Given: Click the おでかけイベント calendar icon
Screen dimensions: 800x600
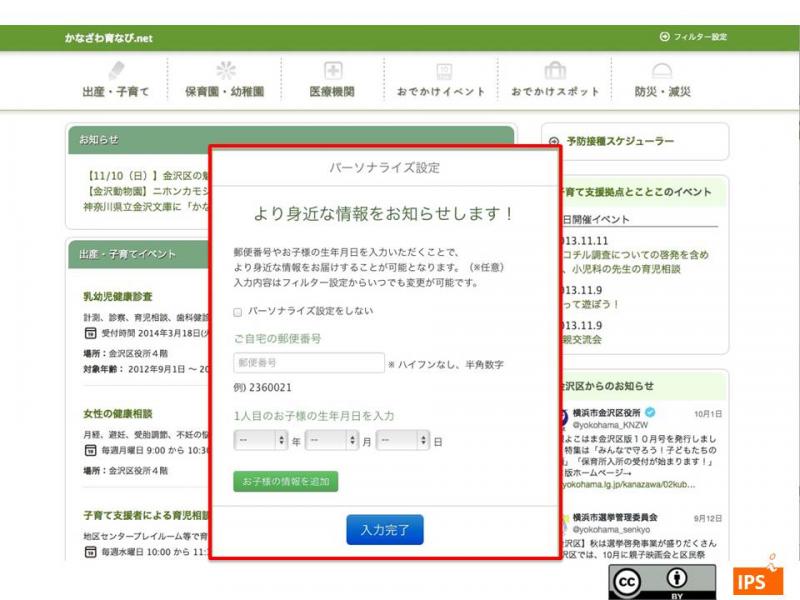Looking at the screenshot, I should [x=441, y=70].
